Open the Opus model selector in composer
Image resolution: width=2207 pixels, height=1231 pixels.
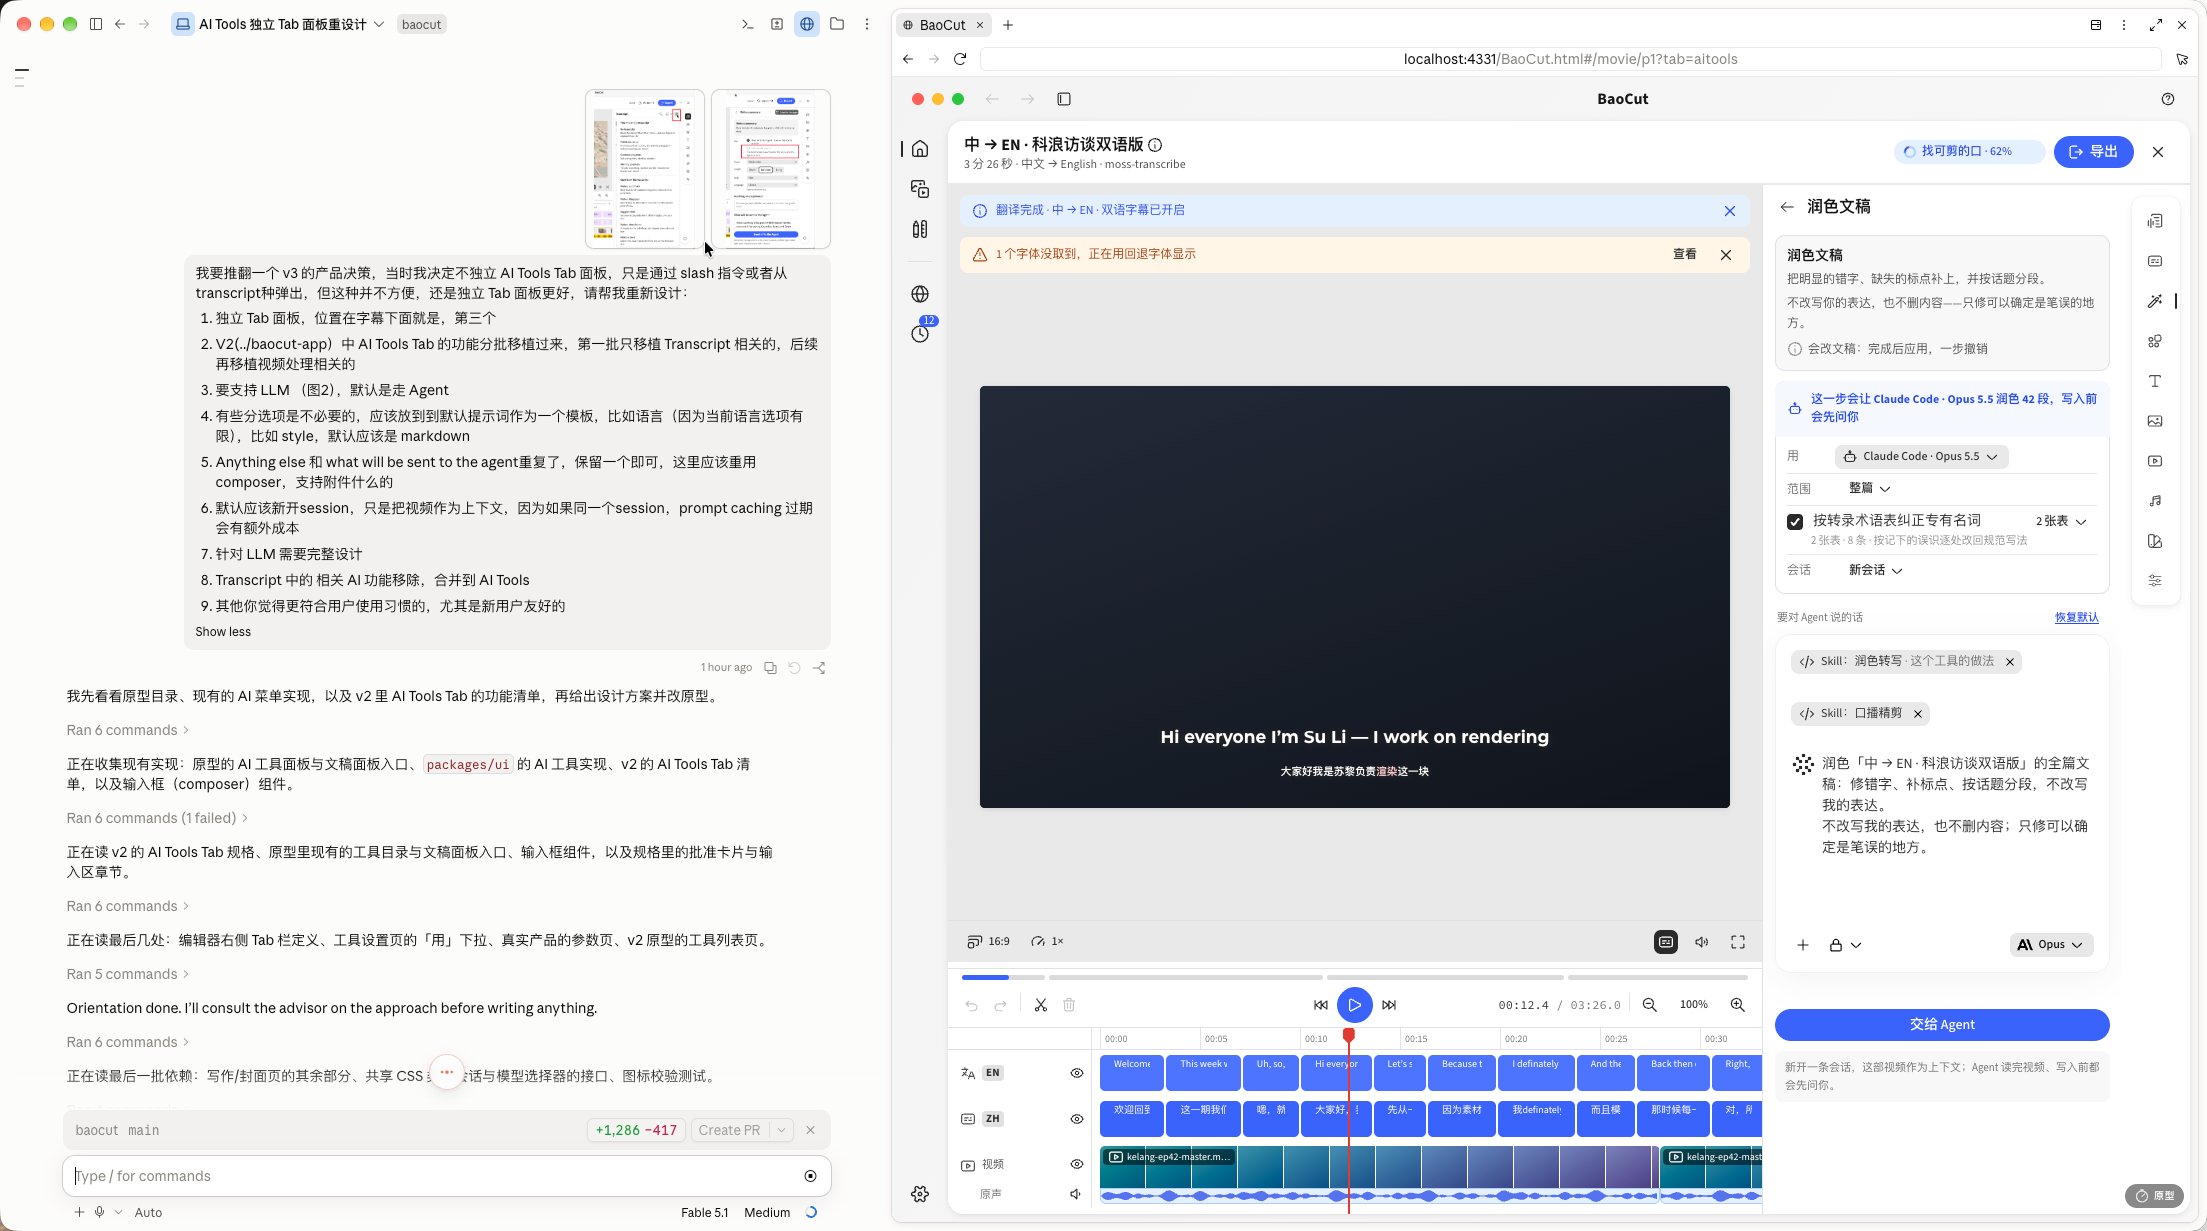[x=2051, y=945]
